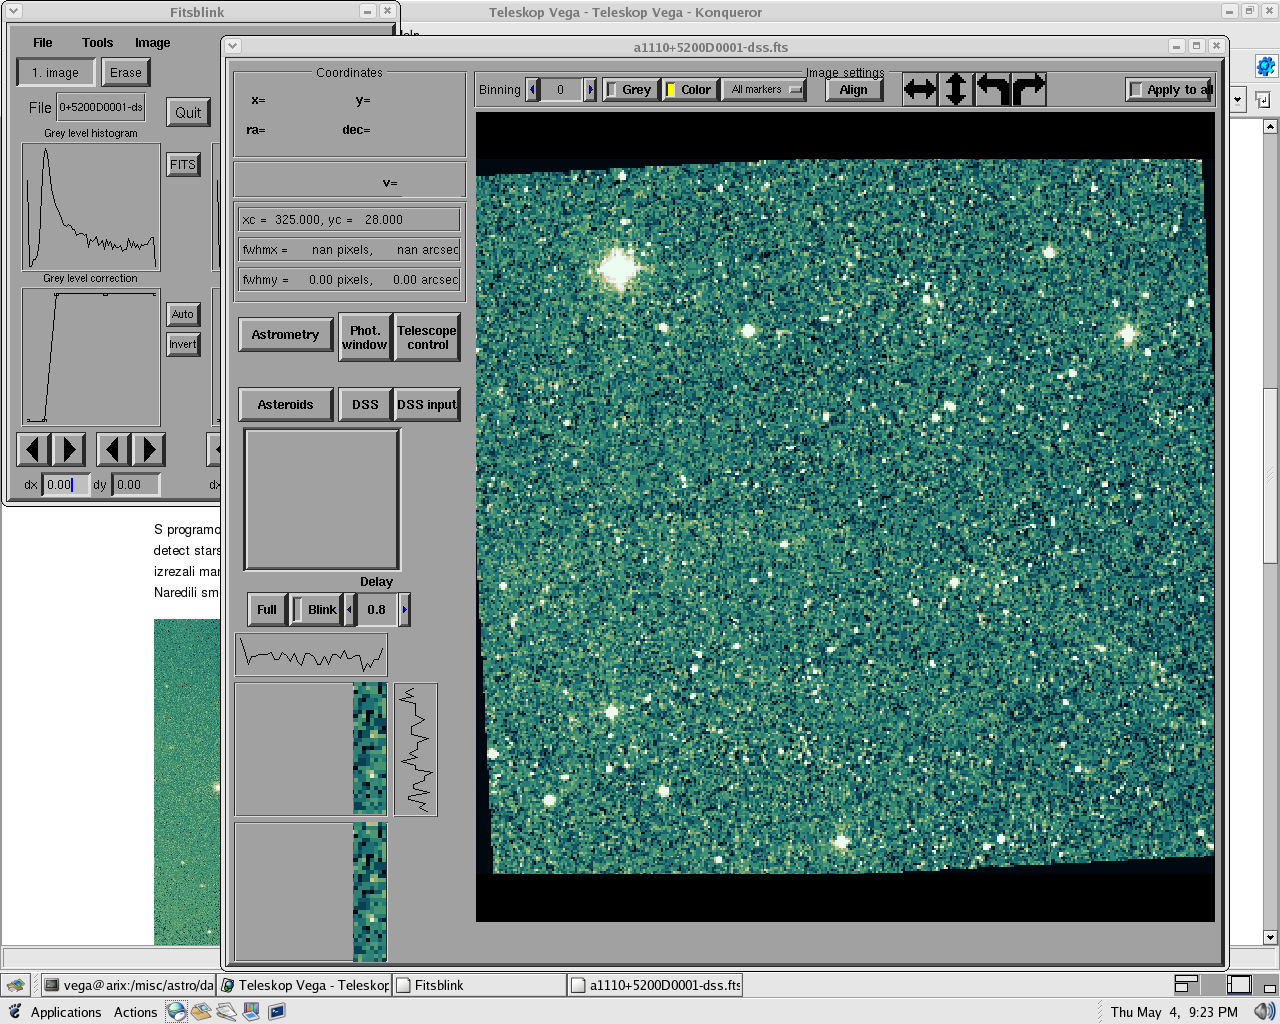Click the second left arrow beside dy field
The height and width of the screenshot is (1024, 1280).
point(113,449)
